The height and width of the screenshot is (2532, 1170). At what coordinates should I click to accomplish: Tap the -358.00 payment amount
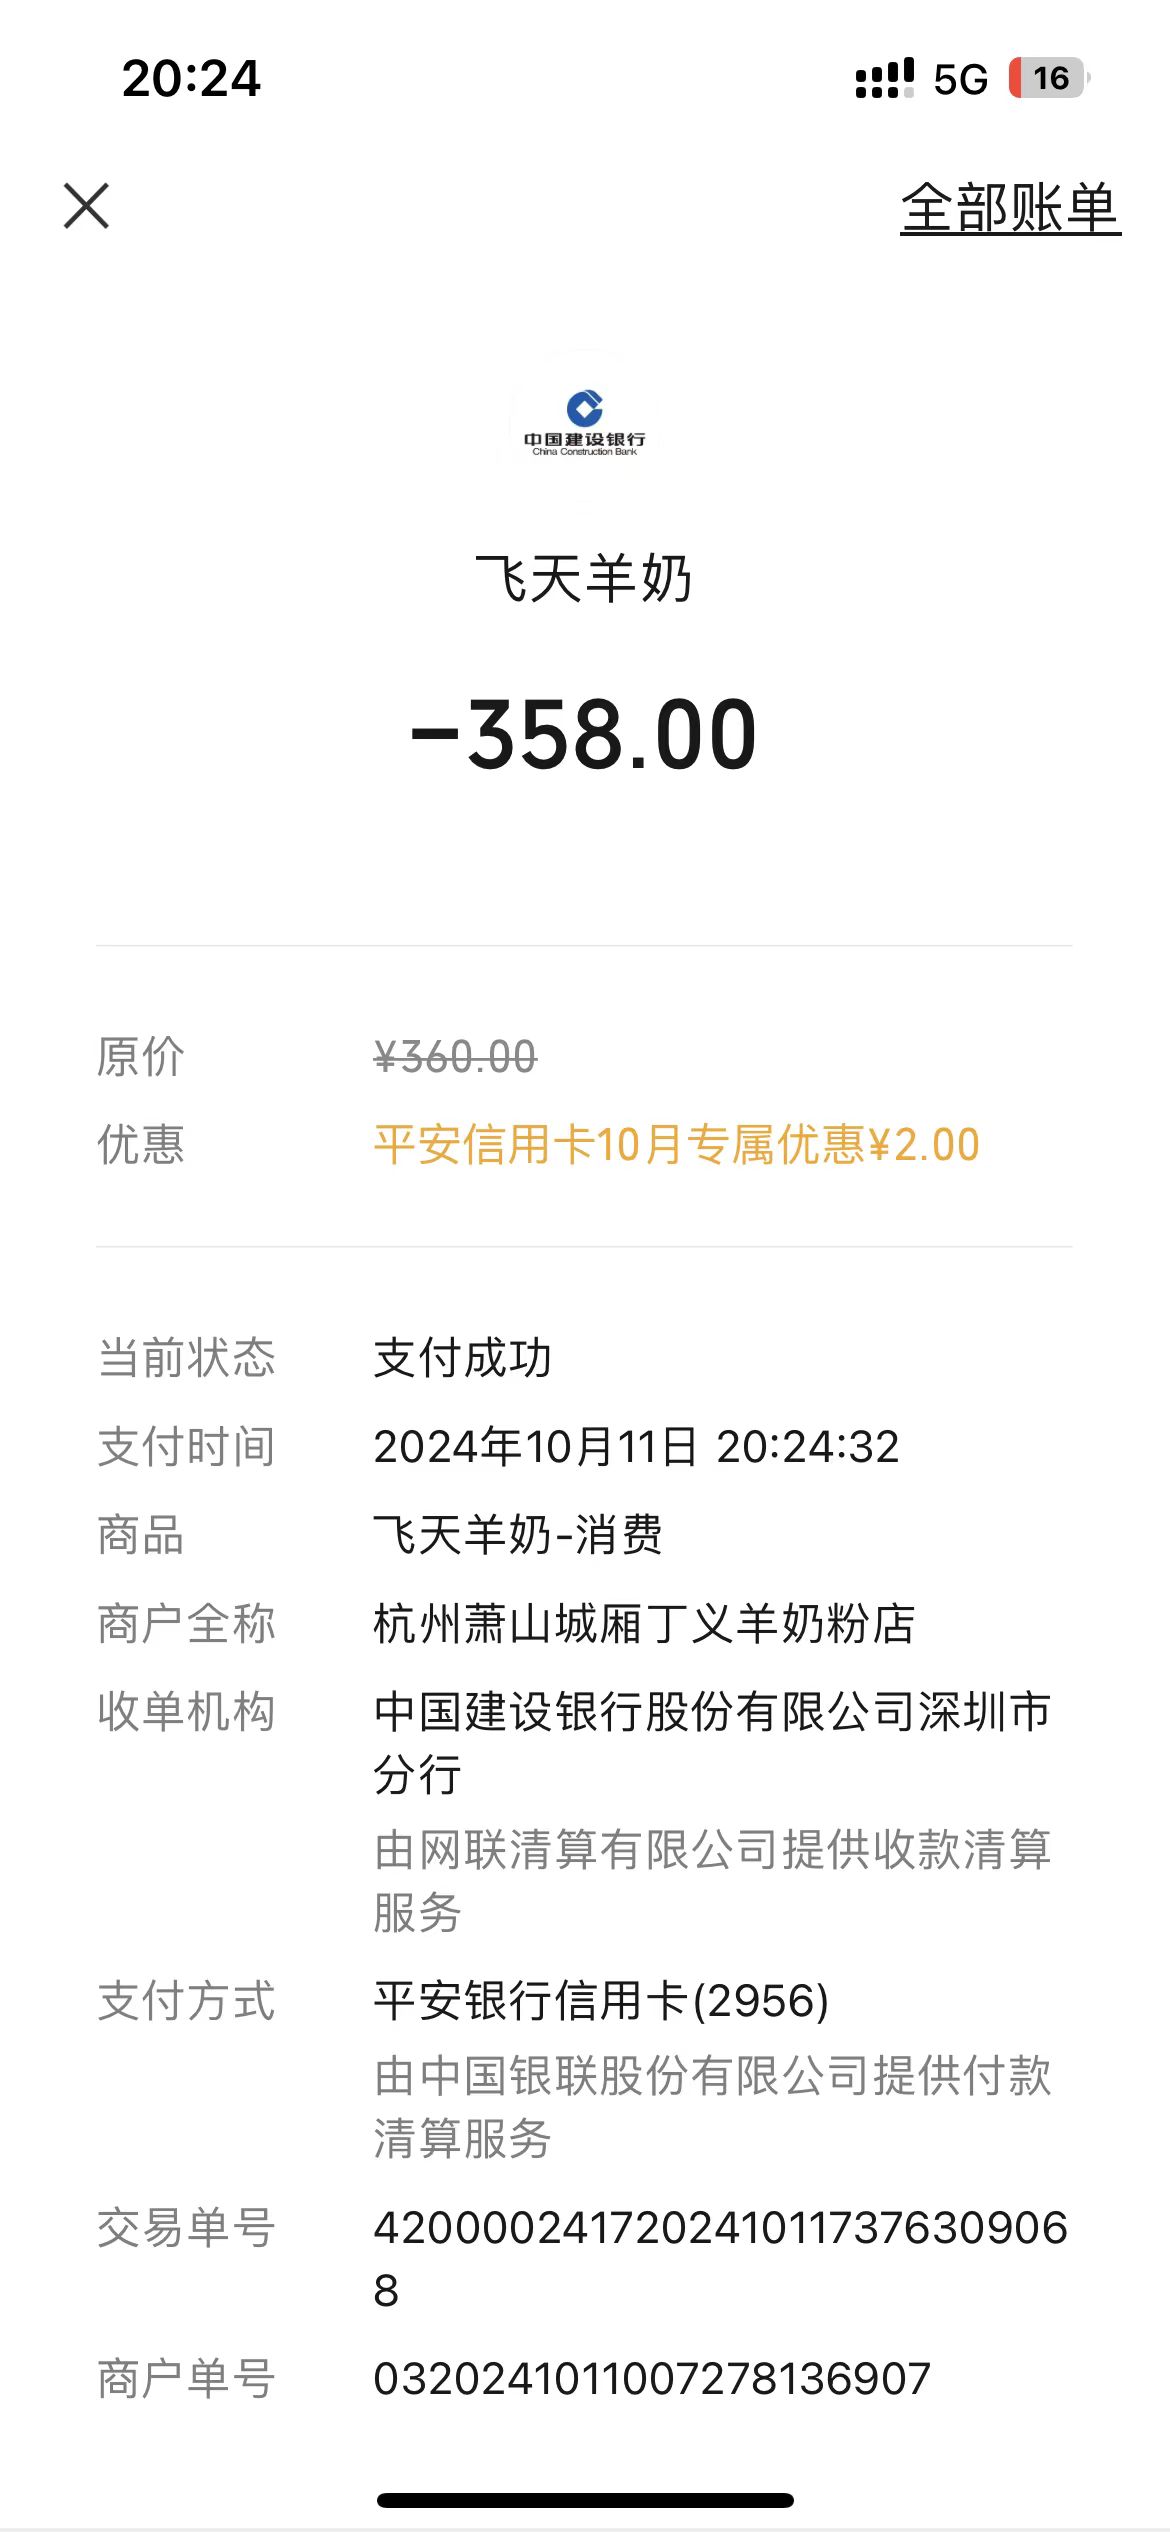tap(584, 735)
